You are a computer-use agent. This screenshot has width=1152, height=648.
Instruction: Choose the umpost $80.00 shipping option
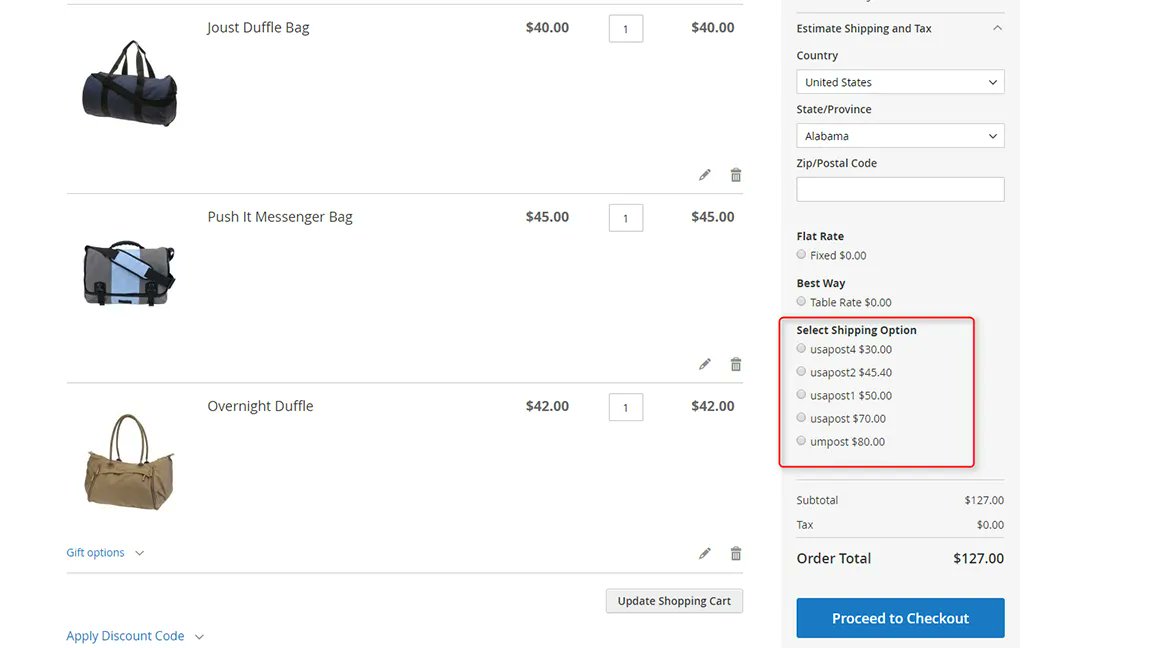click(801, 440)
